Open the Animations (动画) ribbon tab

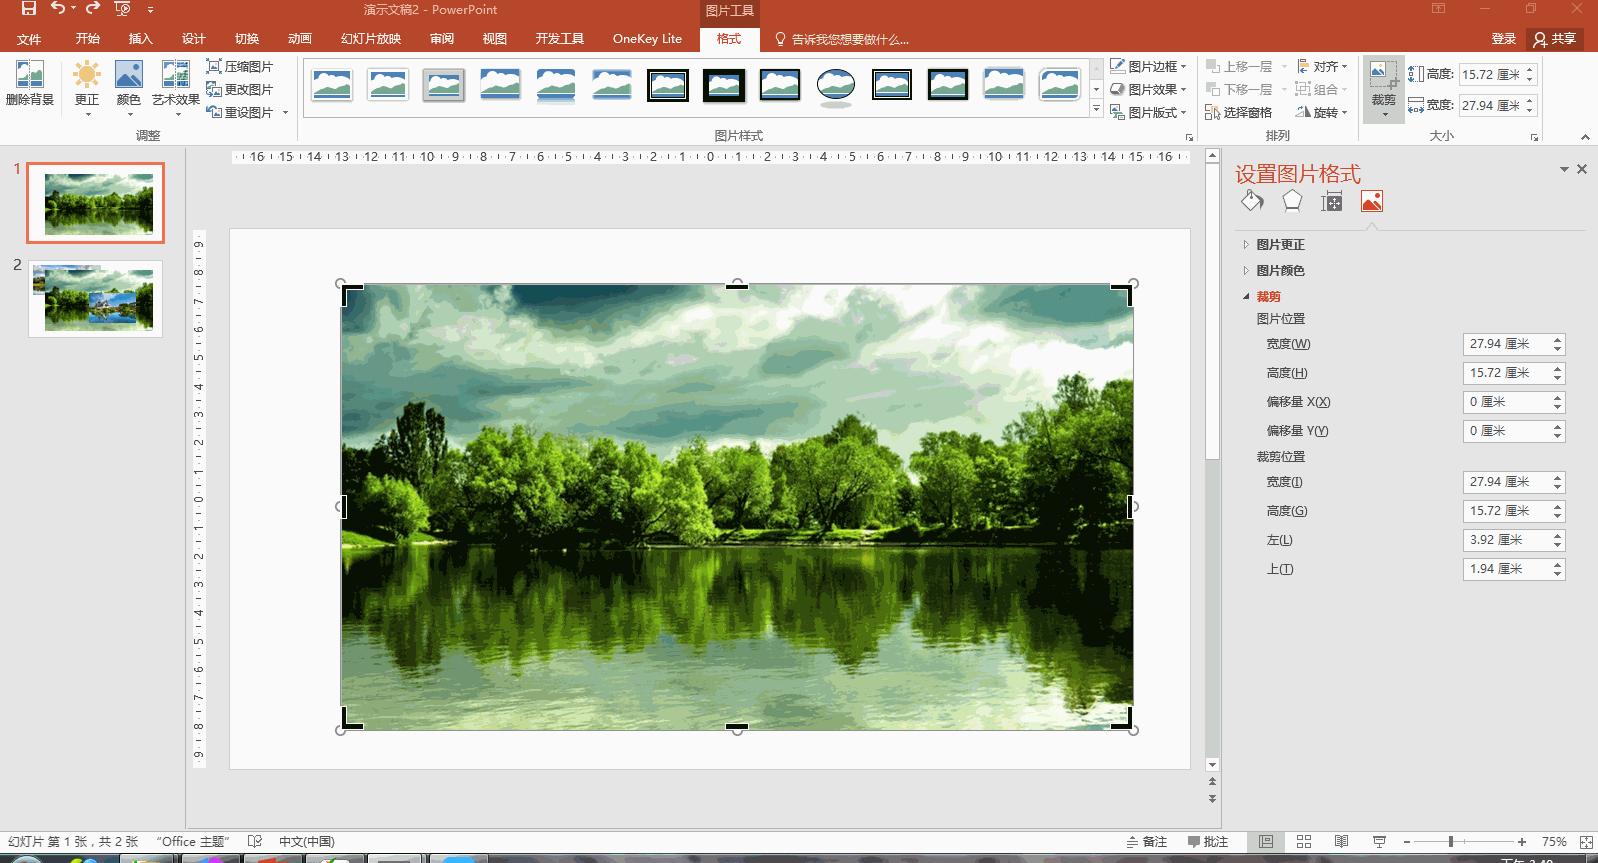[x=299, y=39]
